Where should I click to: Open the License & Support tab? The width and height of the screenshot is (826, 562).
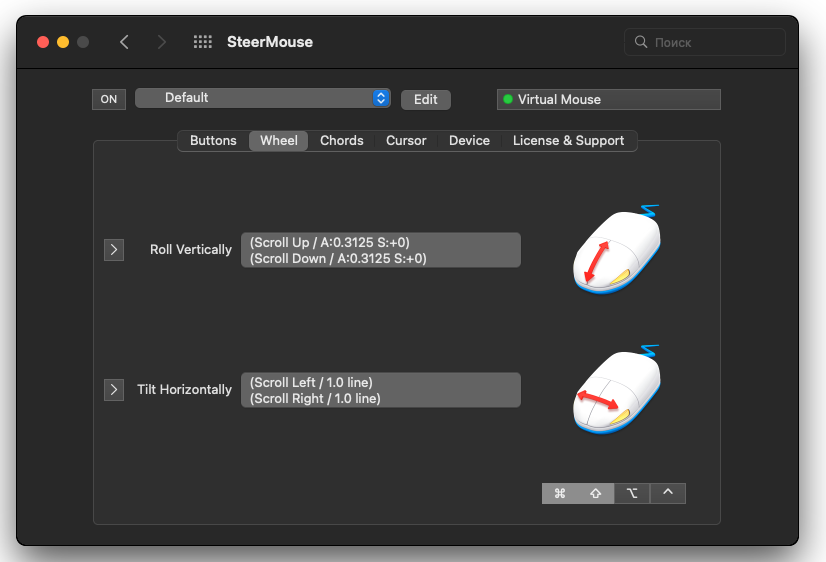[568, 141]
